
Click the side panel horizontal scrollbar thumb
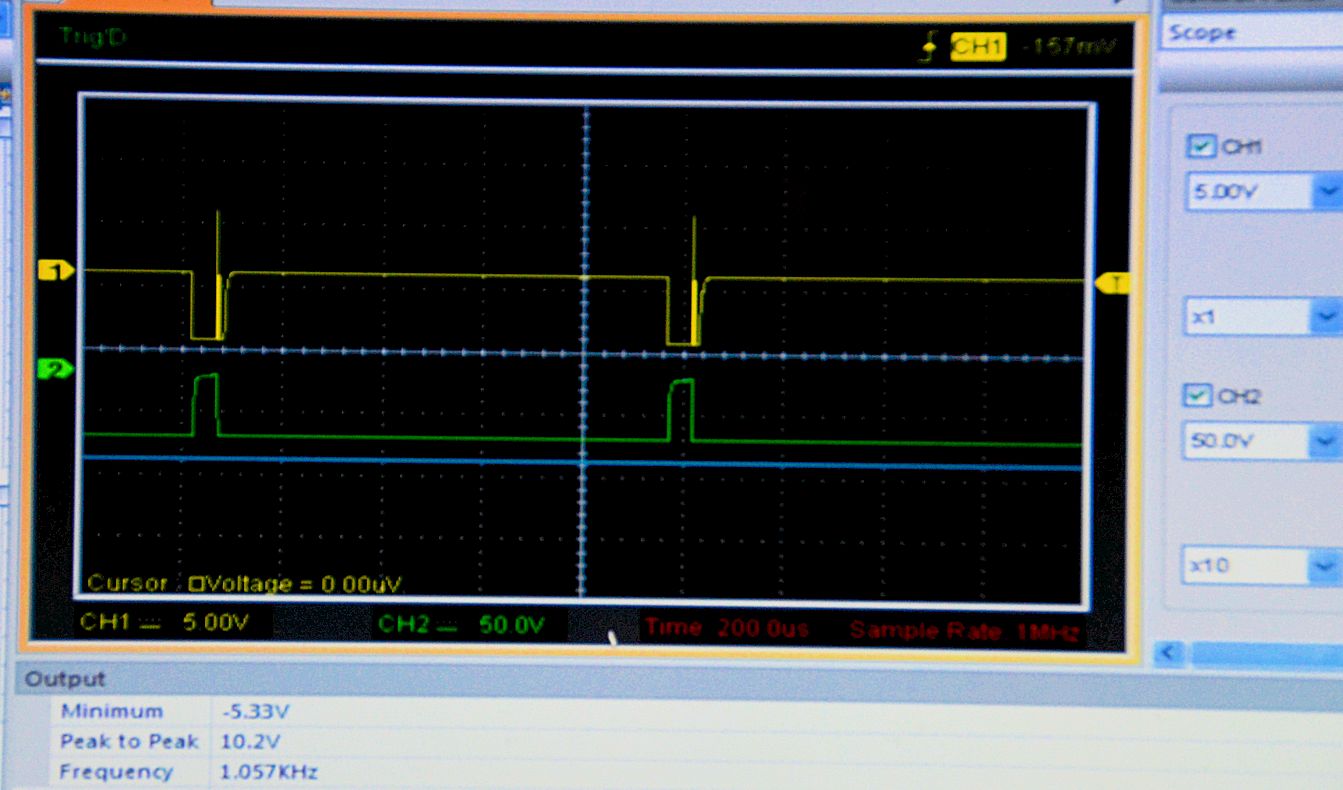[x=1265, y=655]
